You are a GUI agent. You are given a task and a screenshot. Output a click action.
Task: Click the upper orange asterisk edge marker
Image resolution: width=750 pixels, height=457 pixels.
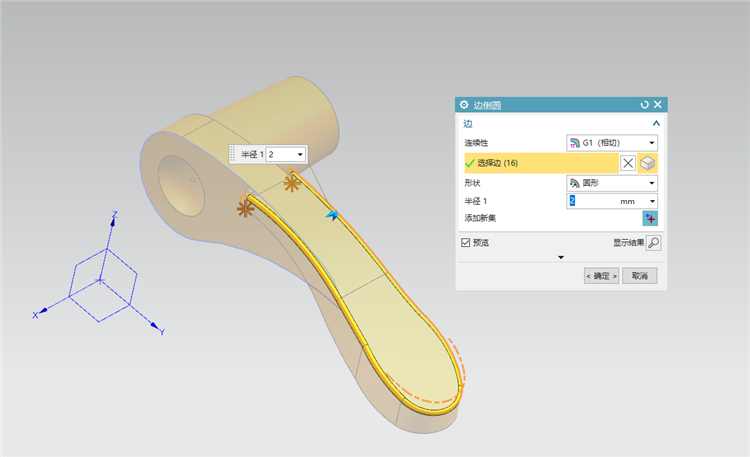point(292,182)
